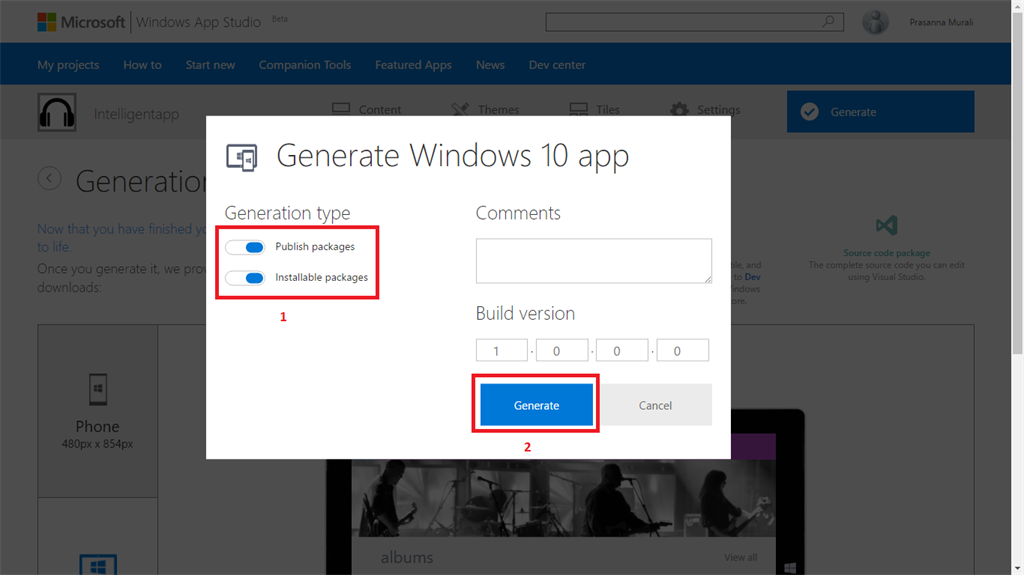
Task: Toggle the Publish packages switch
Action: [x=245, y=247]
